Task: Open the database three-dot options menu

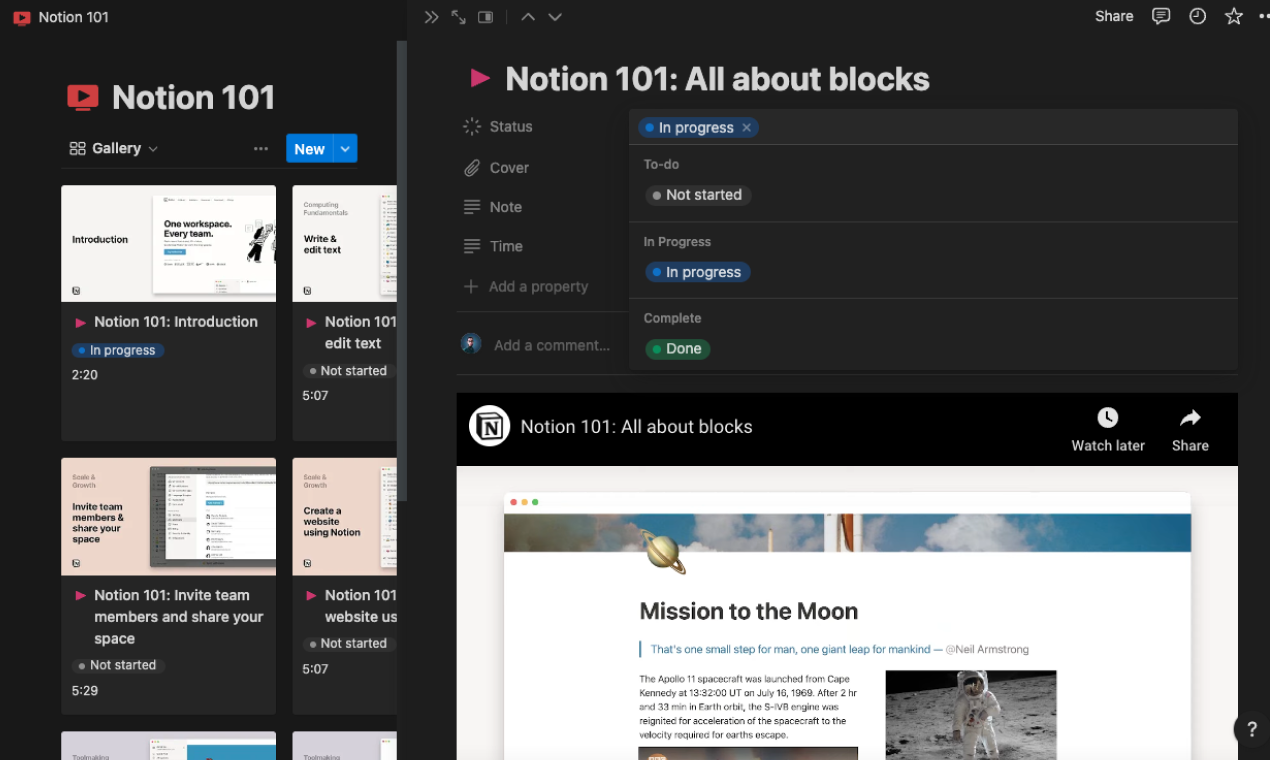Action: click(x=261, y=148)
